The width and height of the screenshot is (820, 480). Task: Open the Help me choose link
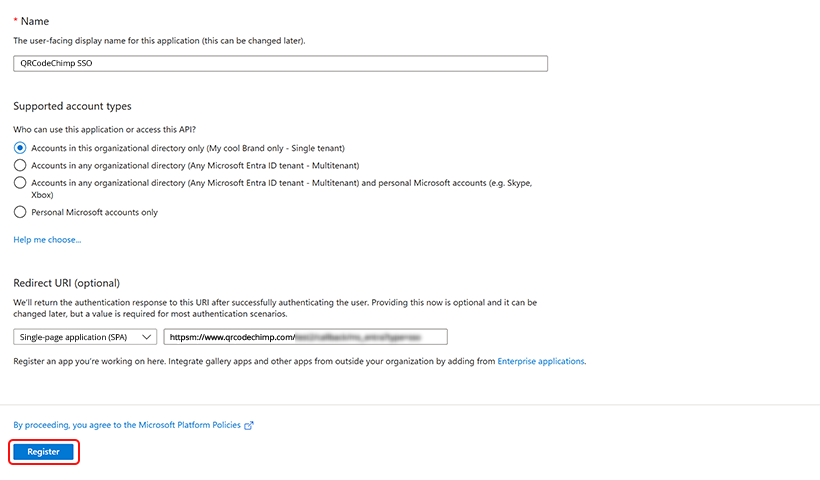point(47,239)
